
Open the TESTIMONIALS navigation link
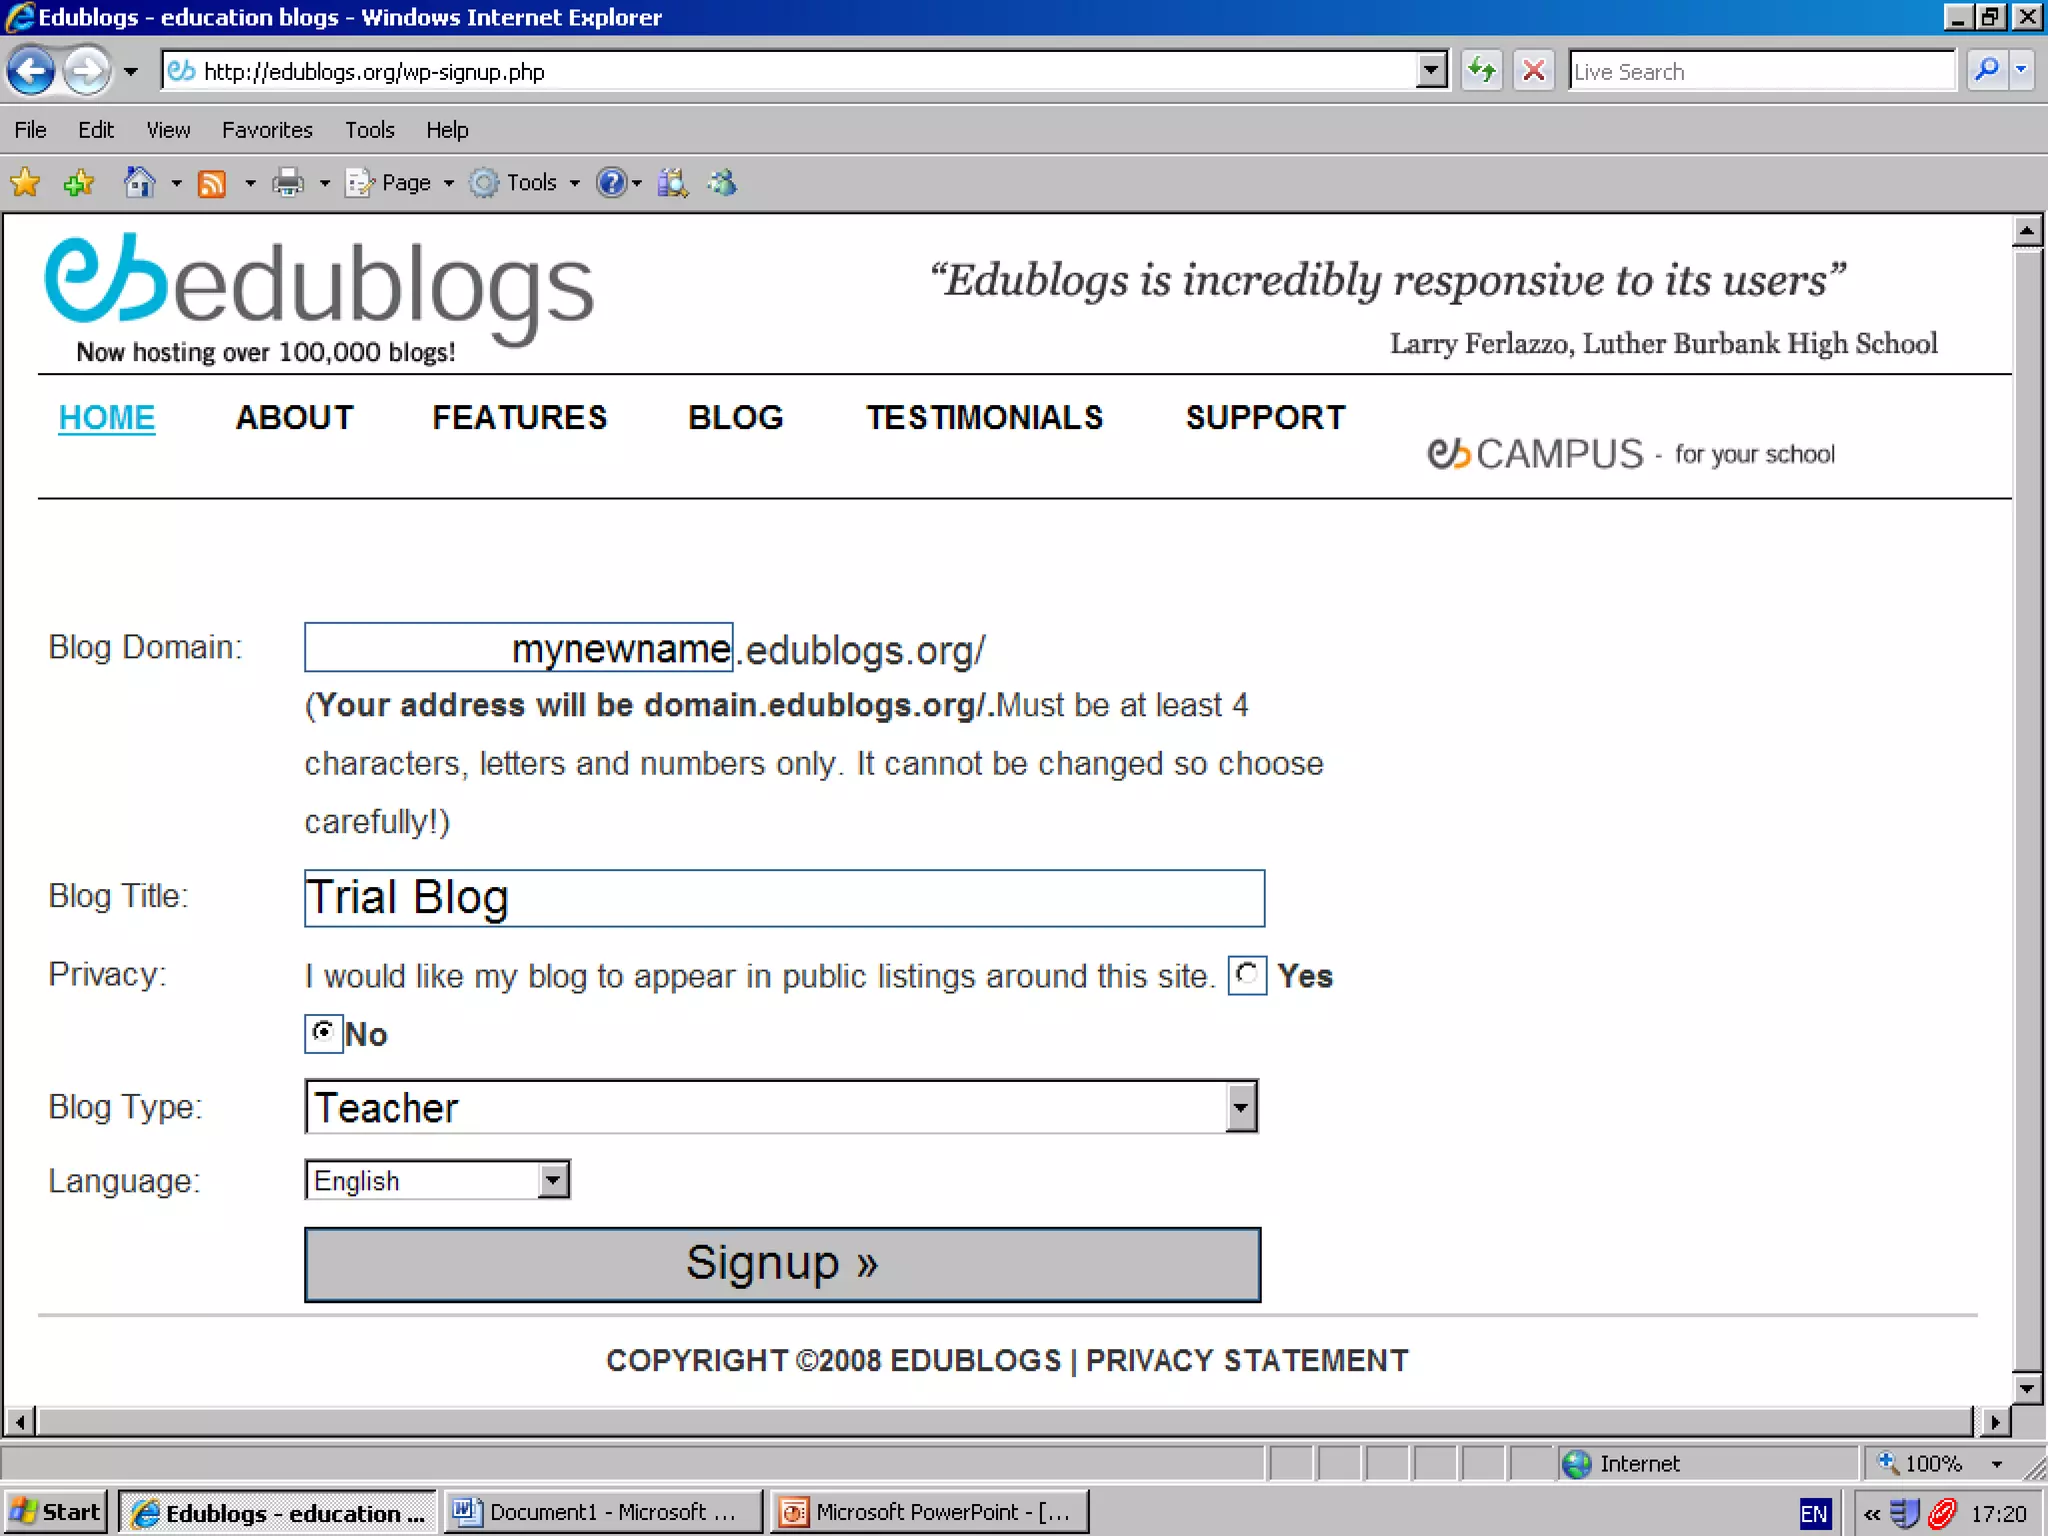tap(984, 417)
